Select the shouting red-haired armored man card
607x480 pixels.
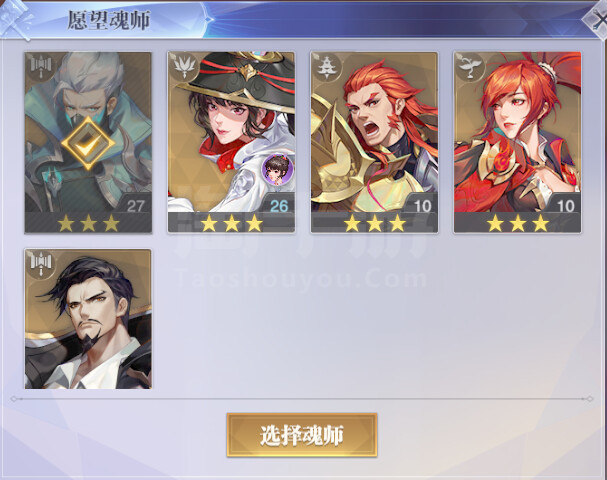pos(374,142)
